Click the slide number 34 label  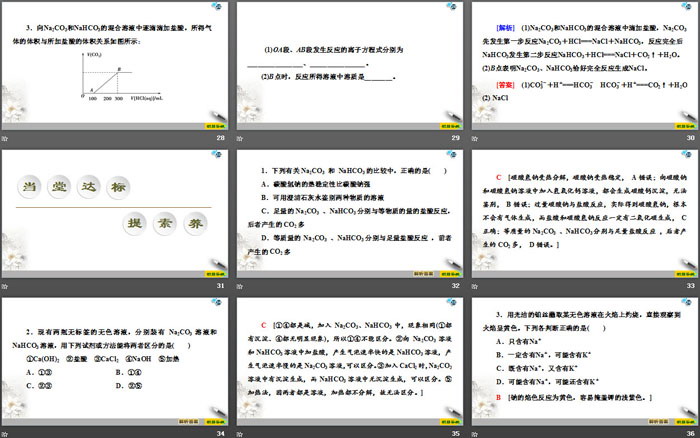click(221, 434)
